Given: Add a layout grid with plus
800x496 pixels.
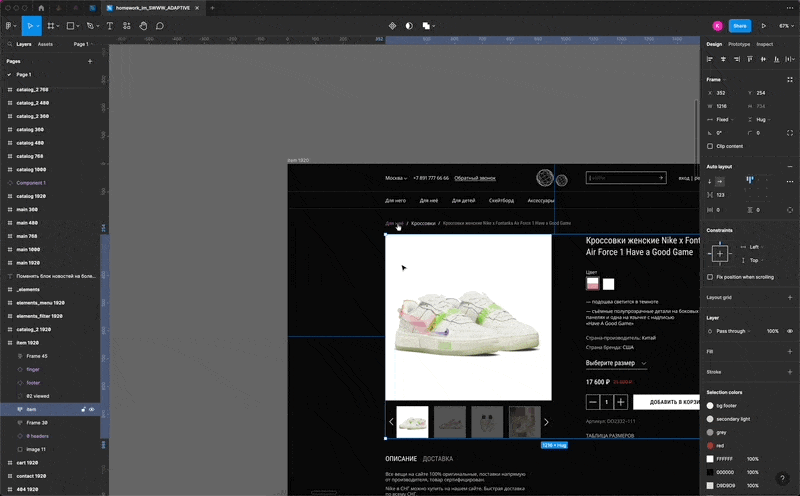Looking at the screenshot, I should (x=790, y=297).
